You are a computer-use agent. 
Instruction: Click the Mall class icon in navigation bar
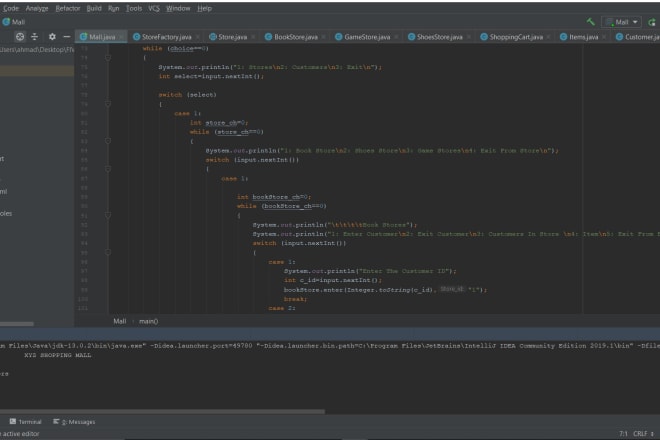coord(6,22)
